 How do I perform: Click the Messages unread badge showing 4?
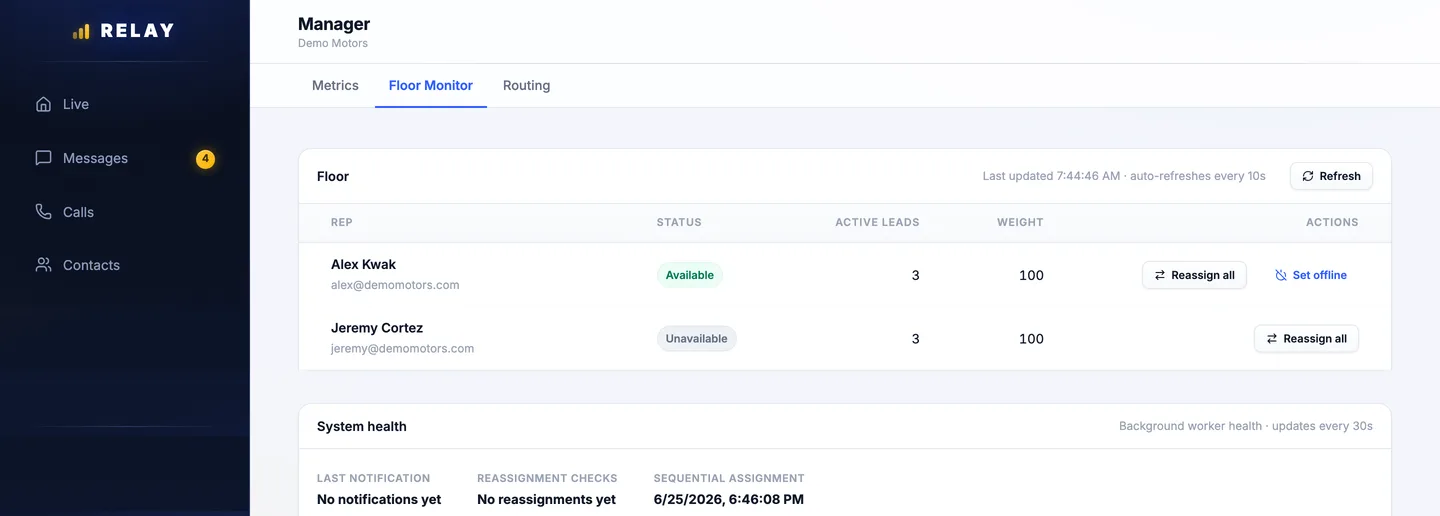pos(205,158)
